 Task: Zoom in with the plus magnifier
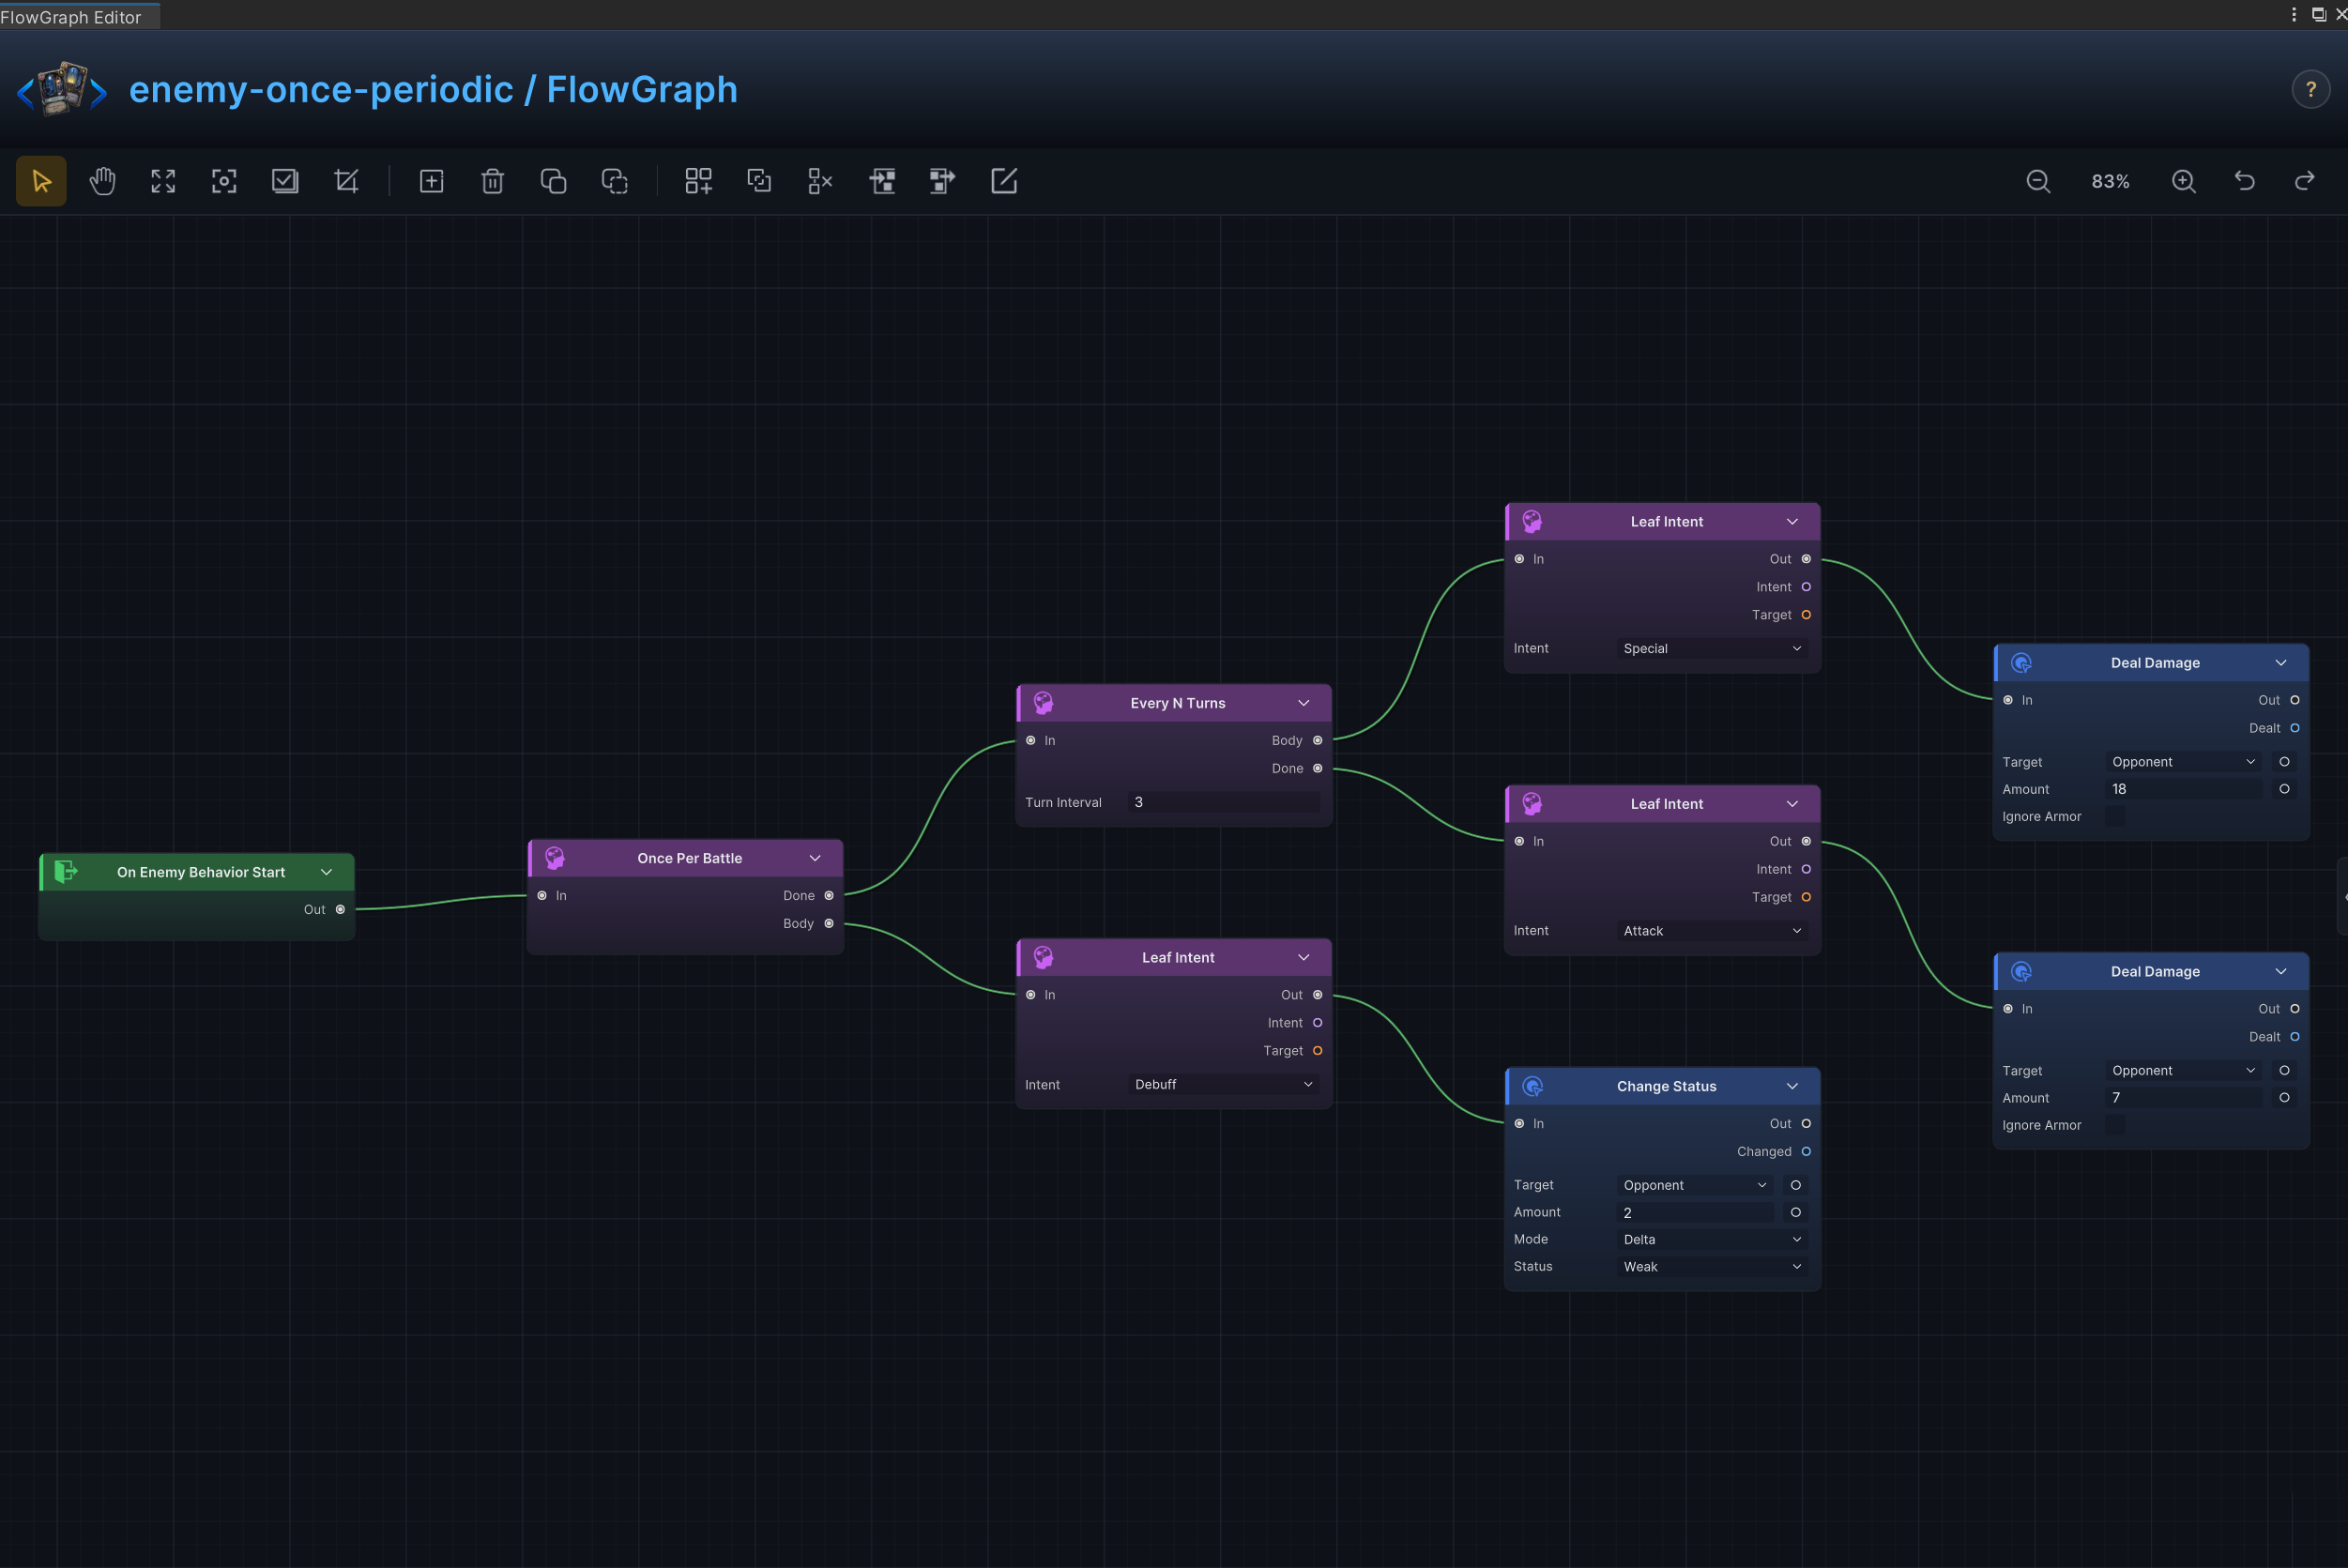click(2183, 181)
